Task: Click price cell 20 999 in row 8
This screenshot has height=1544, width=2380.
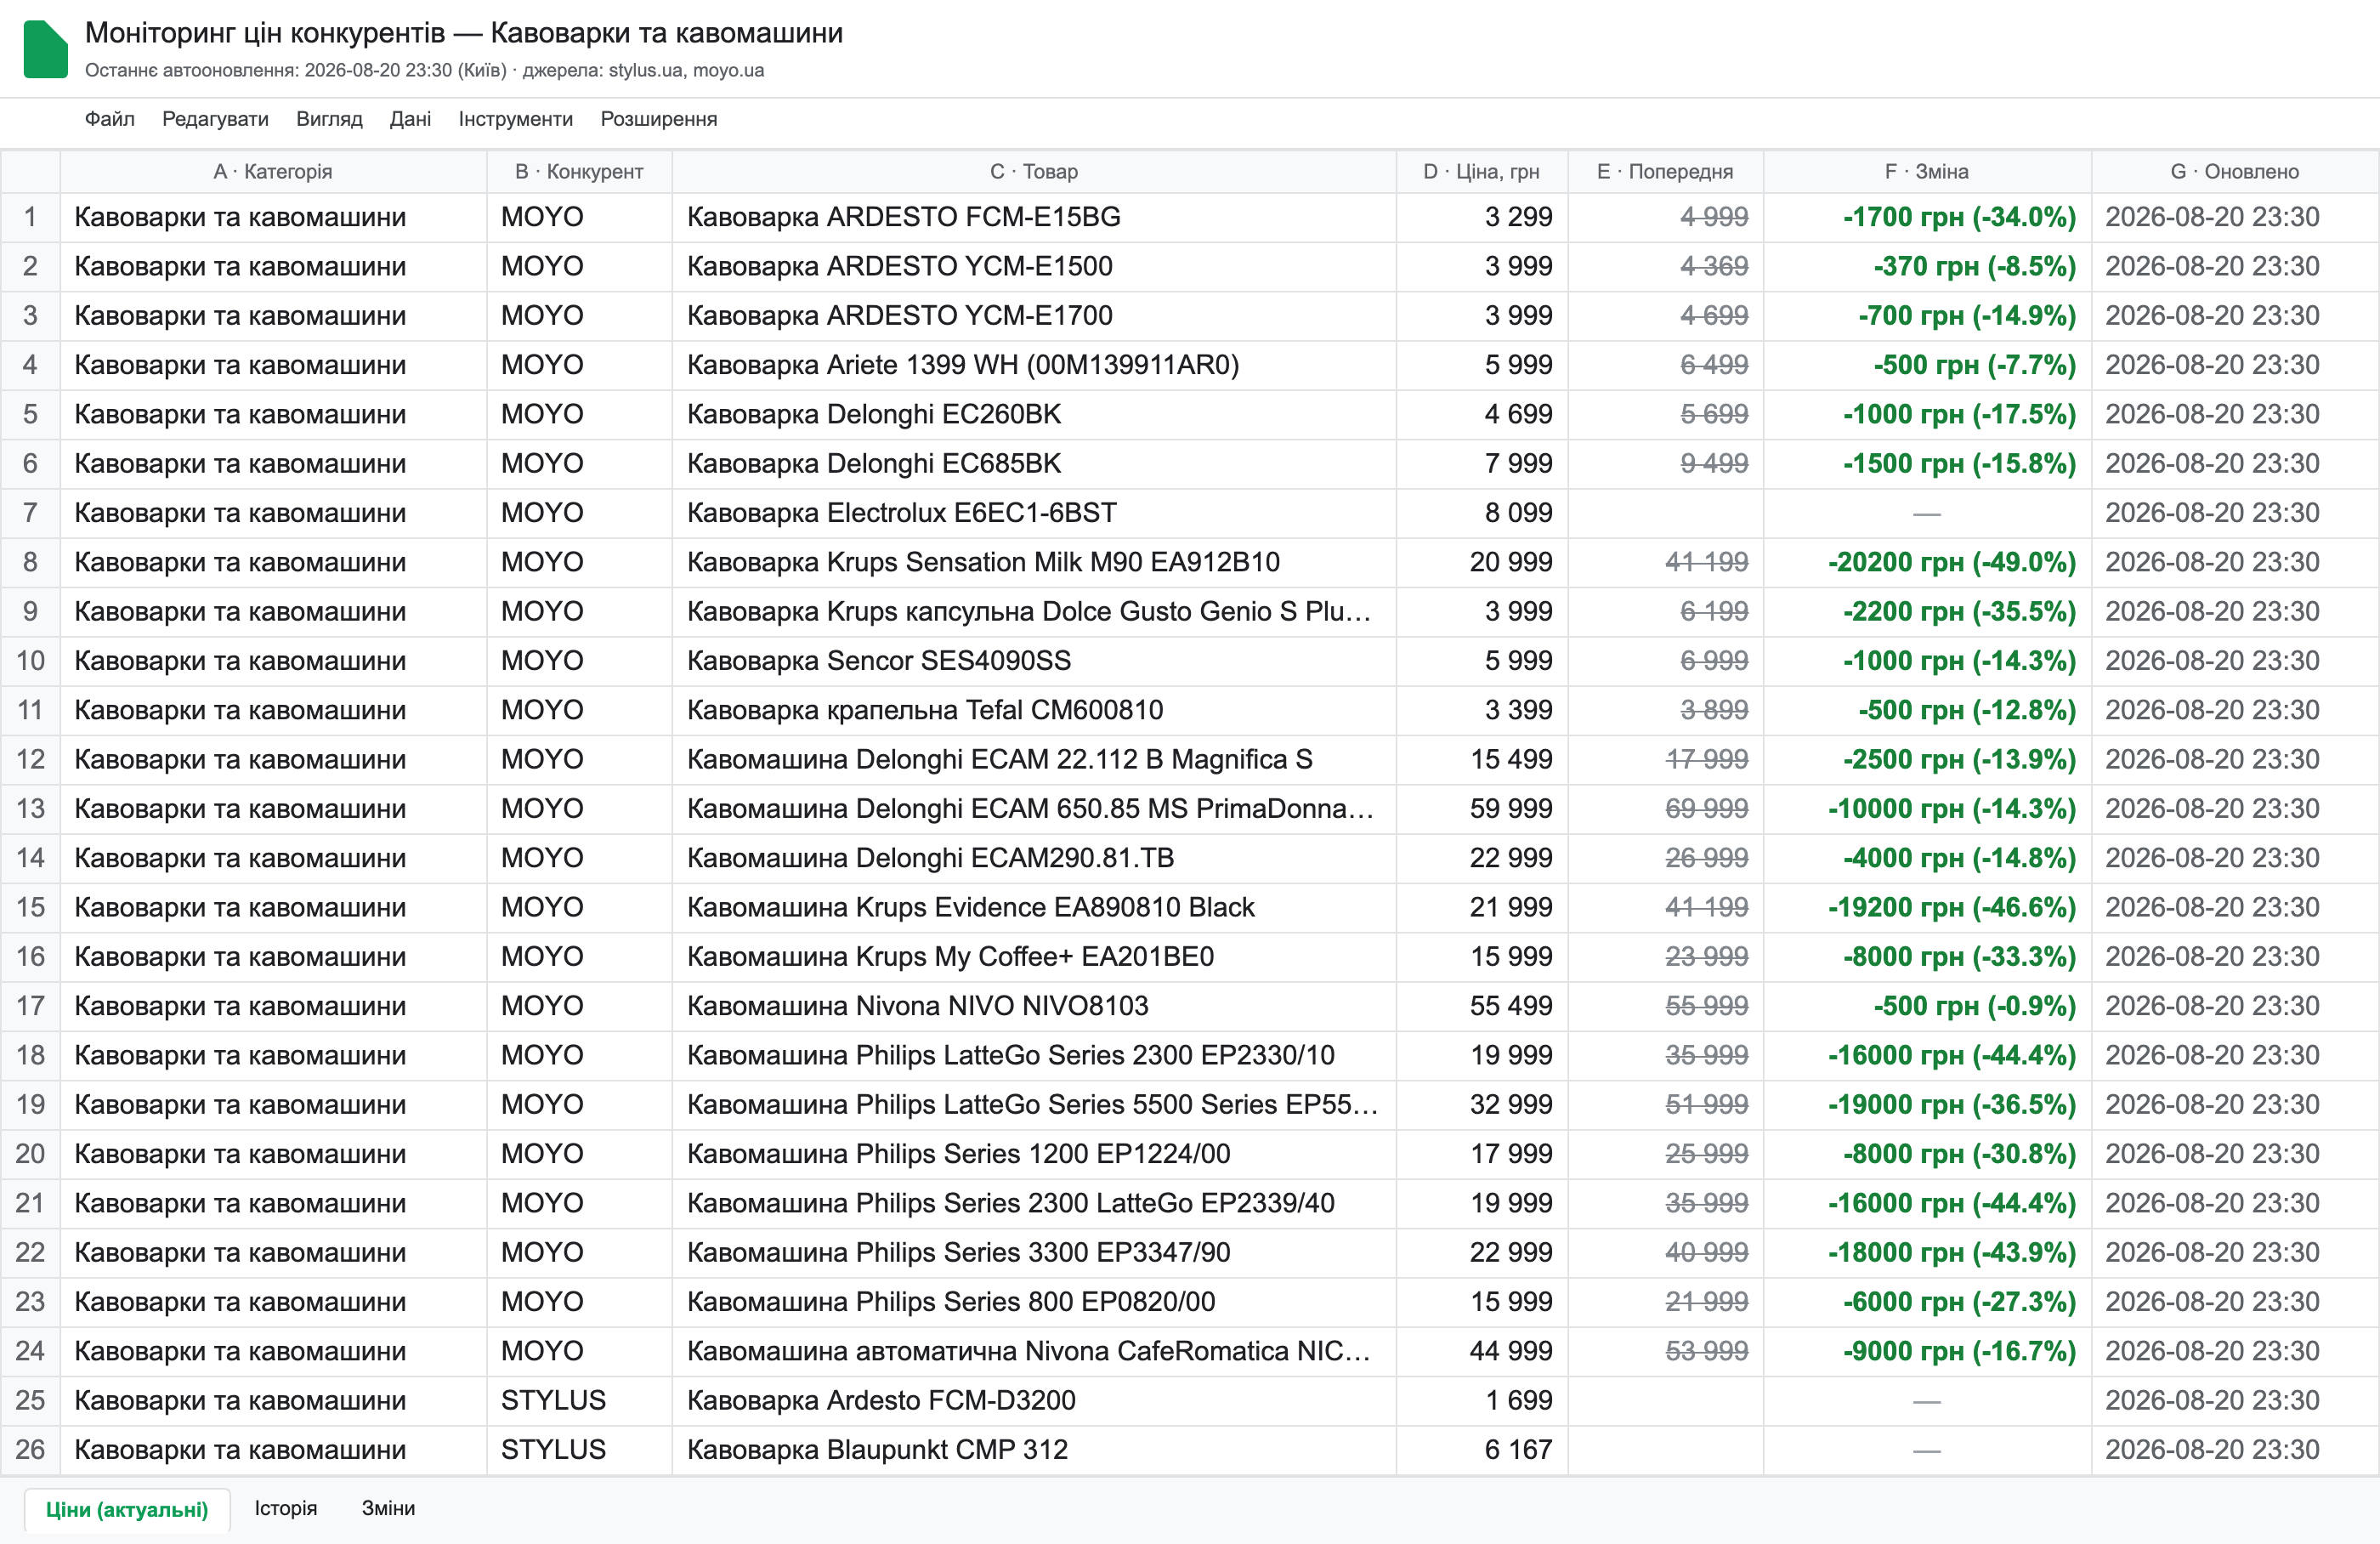Action: pos(1482,562)
